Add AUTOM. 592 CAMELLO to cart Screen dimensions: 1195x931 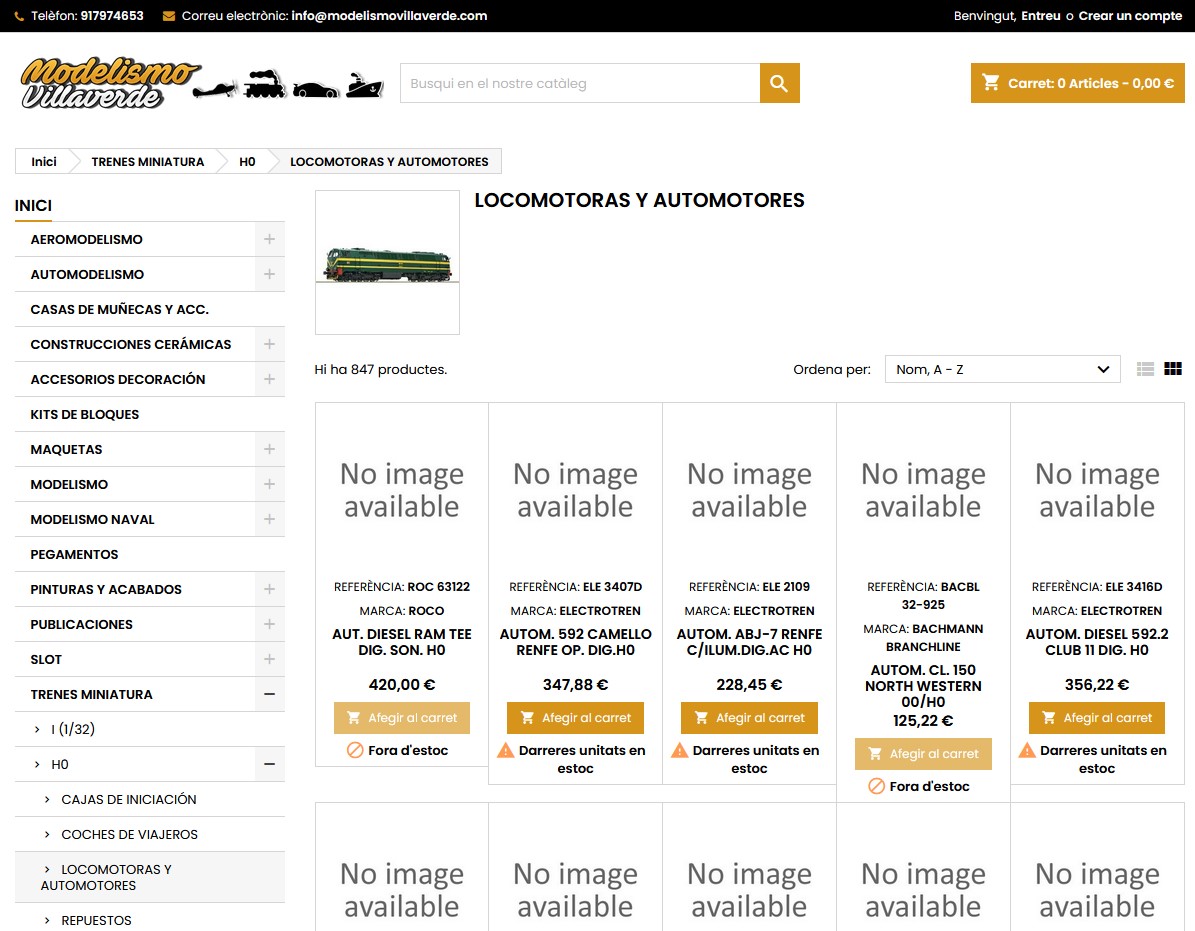click(x=575, y=718)
